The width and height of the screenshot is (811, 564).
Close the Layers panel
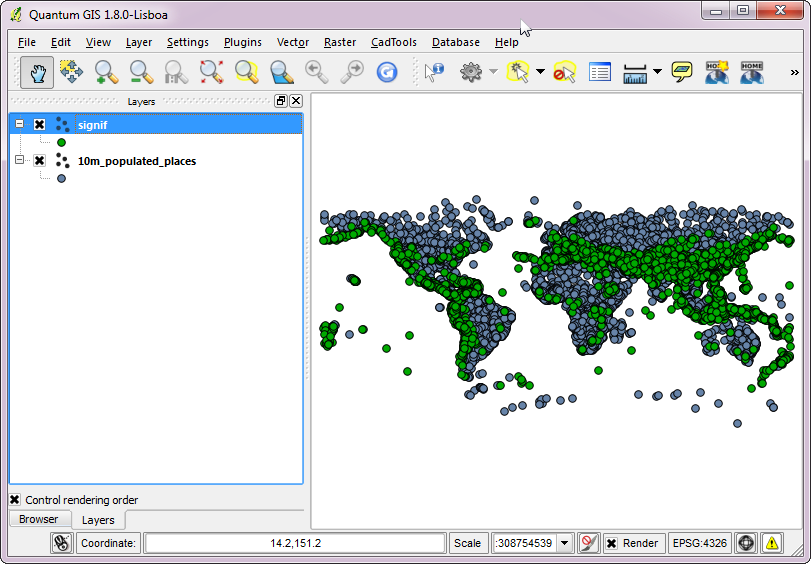[296, 101]
